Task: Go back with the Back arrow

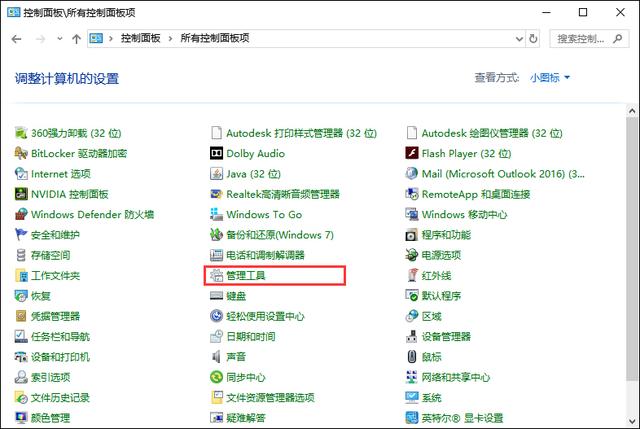Action: 17,39
